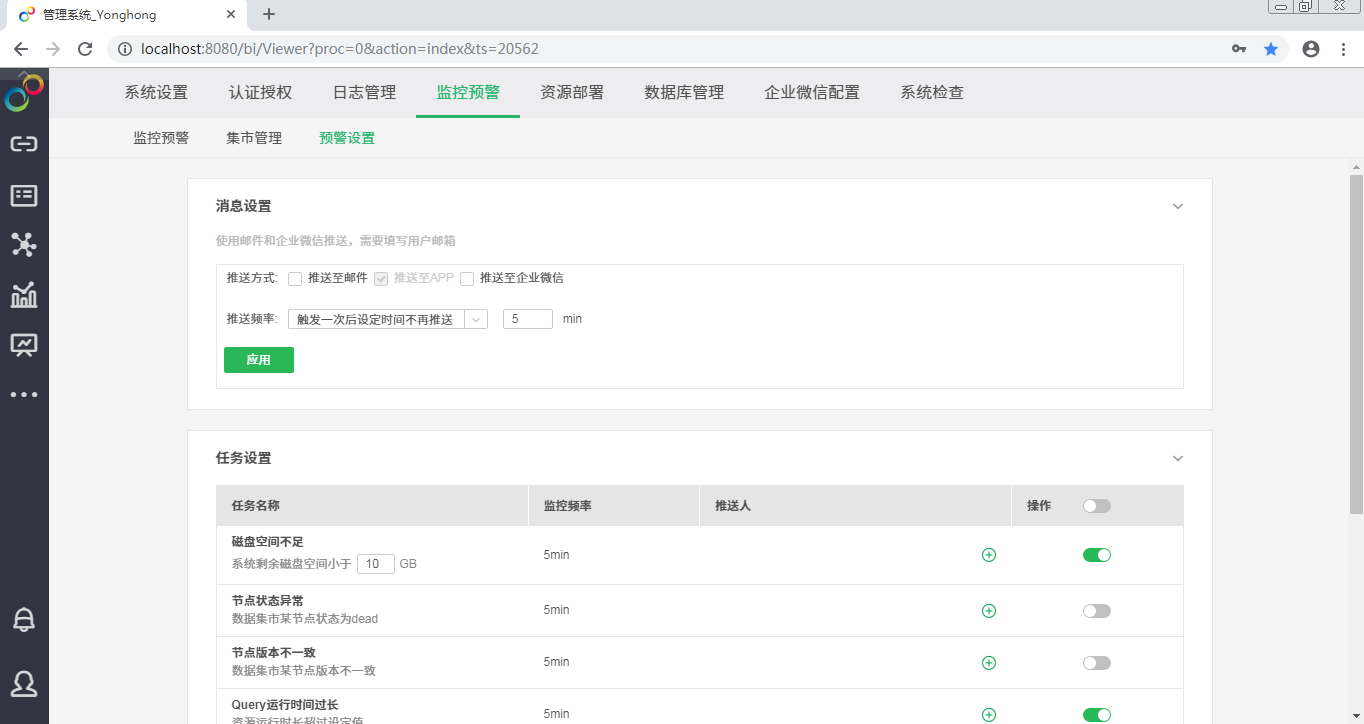Viewport: 1364px width, 724px height.
Task: Open the notification bell in sidebar
Action: point(24,620)
